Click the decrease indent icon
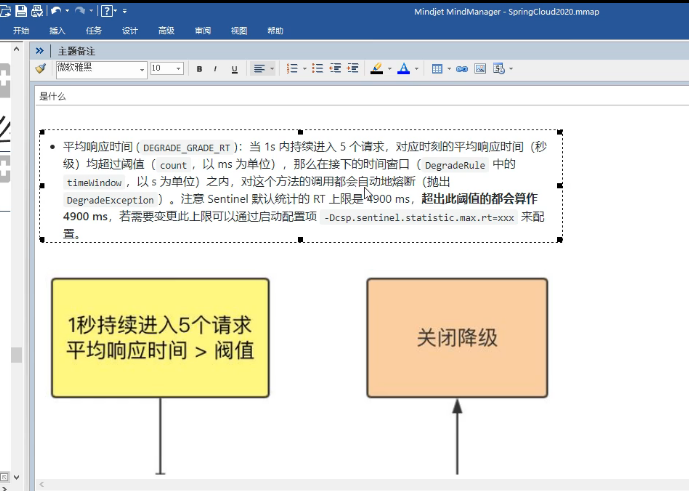This screenshot has height=491, width=689. click(335, 68)
